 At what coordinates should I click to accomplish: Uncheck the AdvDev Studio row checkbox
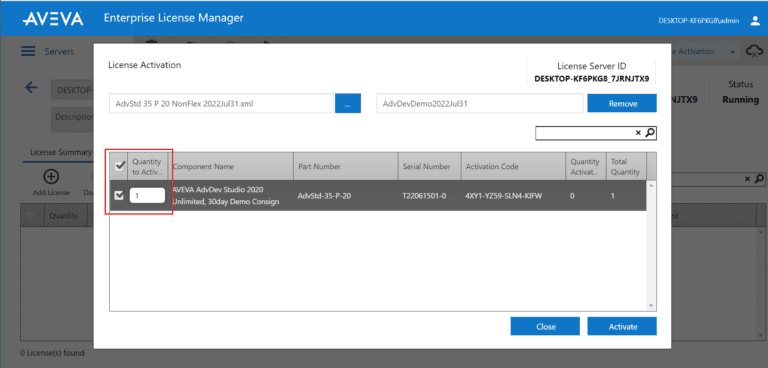point(119,196)
